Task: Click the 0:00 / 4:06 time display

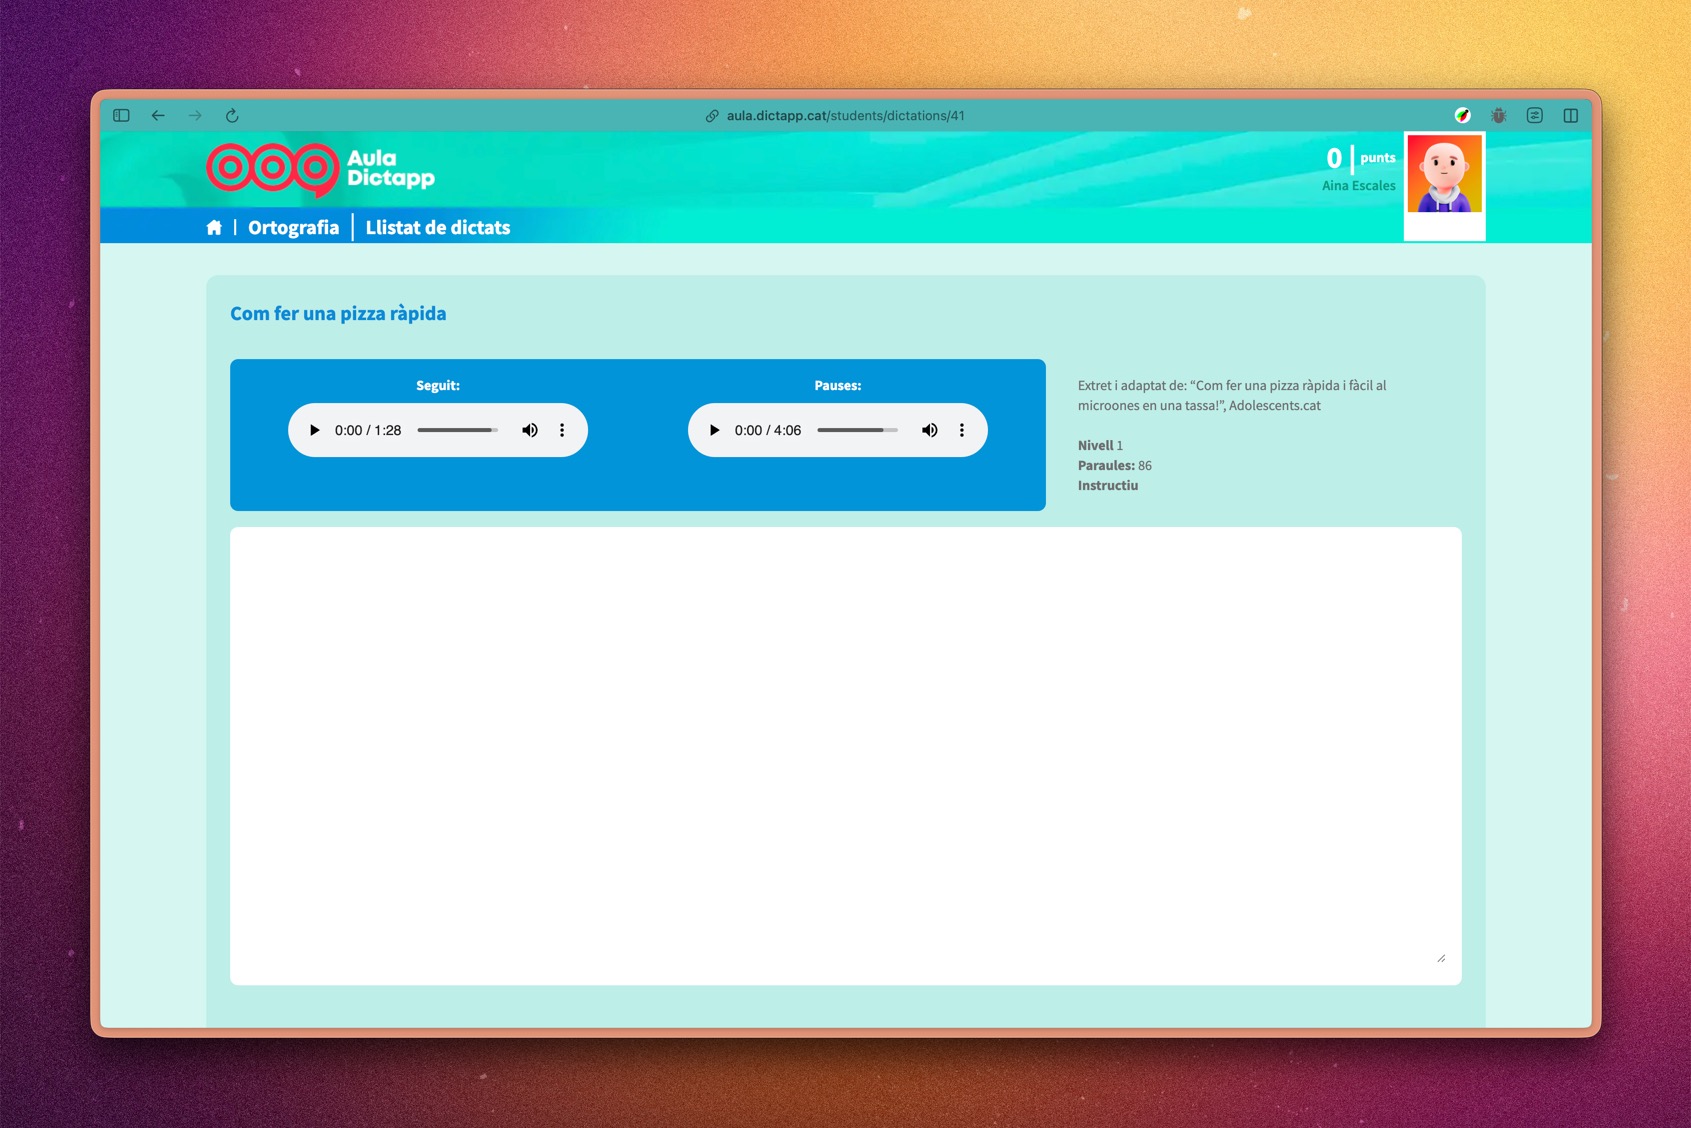Action: click(x=768, y=430)
